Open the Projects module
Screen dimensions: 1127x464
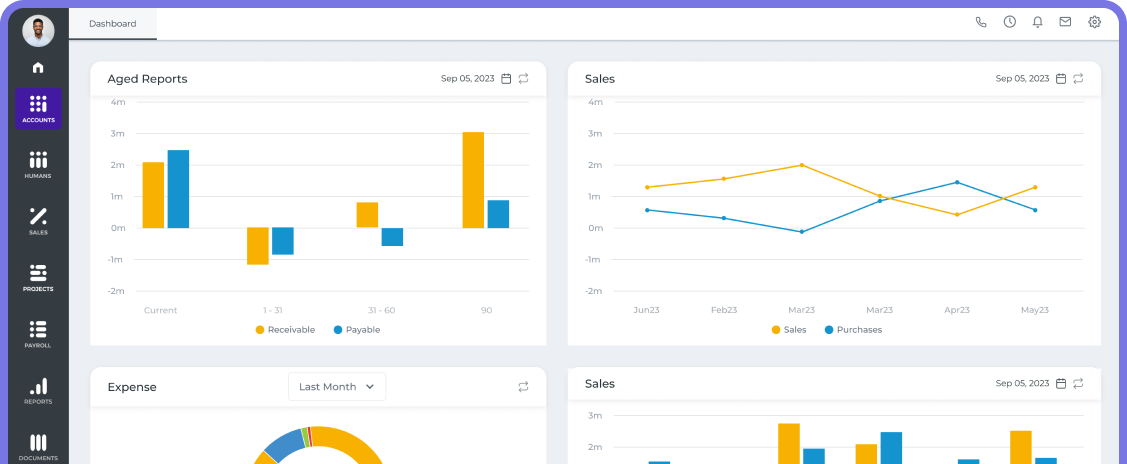(x=38, y=278)
